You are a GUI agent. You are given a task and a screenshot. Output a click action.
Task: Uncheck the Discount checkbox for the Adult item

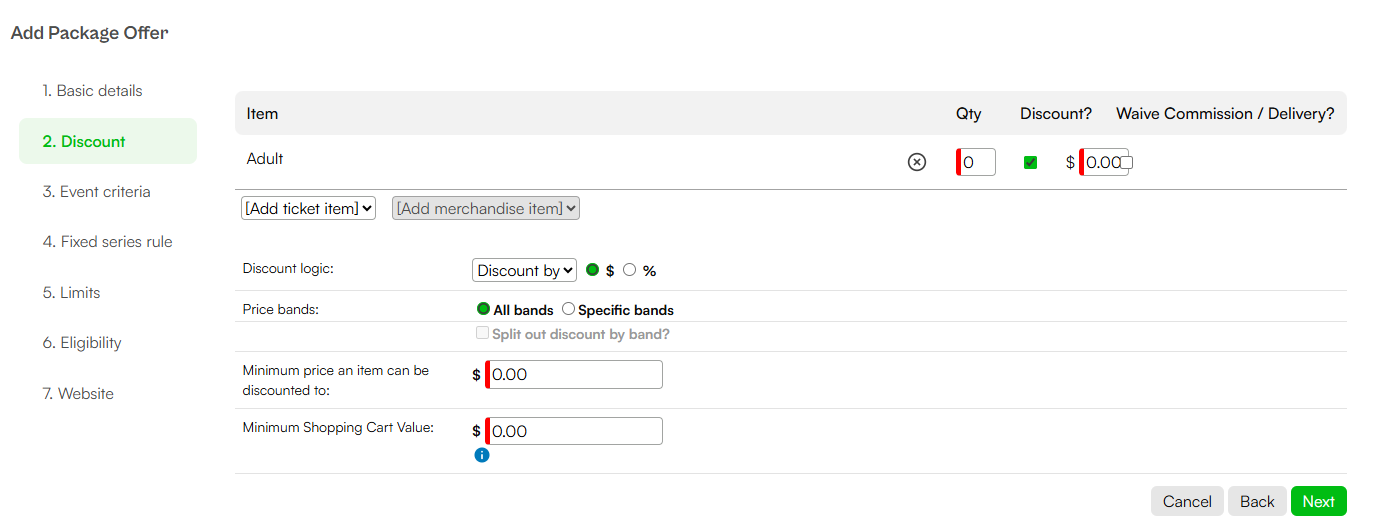1030,162
